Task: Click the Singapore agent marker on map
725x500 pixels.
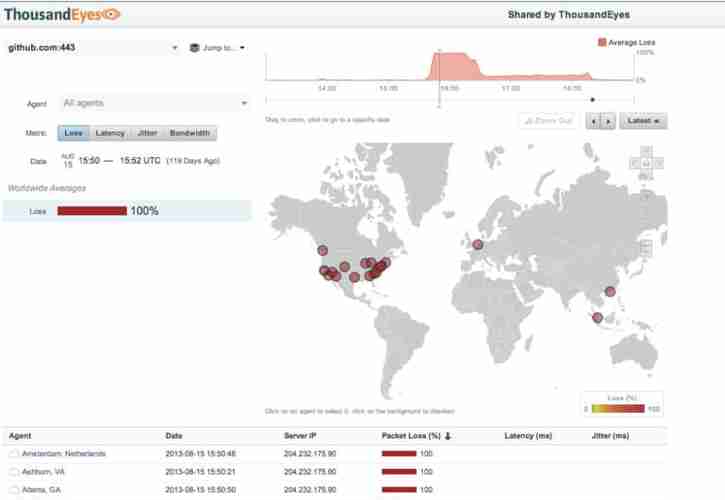Action: [x=597, y=317]
